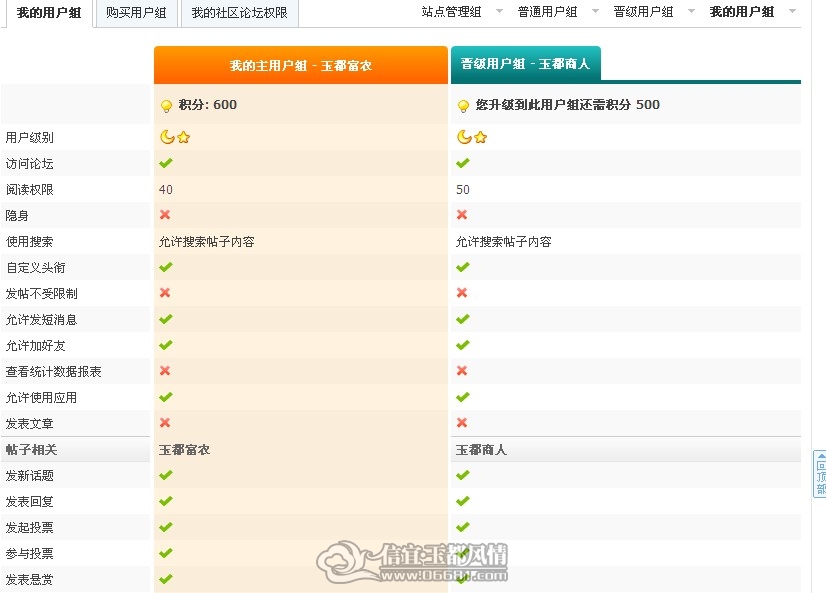Click 发表文章 red cross in 玉都富农 column

165,422
